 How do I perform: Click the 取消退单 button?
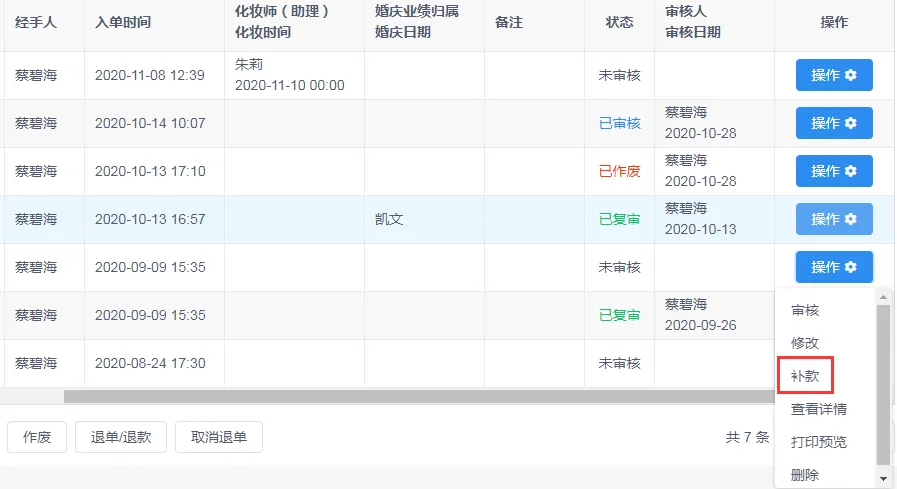point(219,437)
